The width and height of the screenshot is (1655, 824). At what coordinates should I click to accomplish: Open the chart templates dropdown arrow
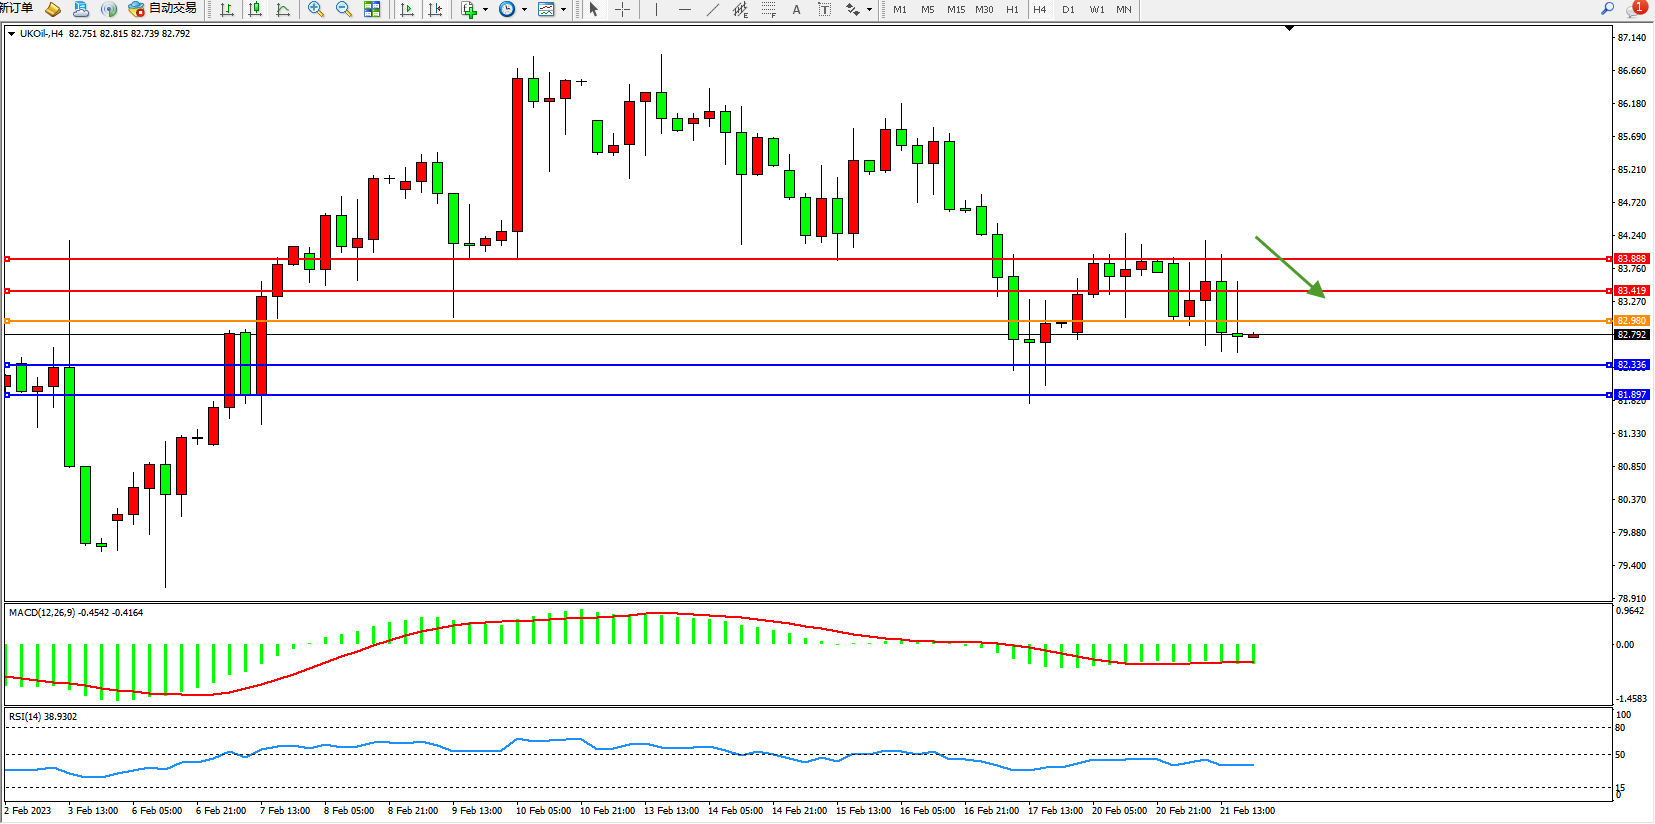(563, 10)
